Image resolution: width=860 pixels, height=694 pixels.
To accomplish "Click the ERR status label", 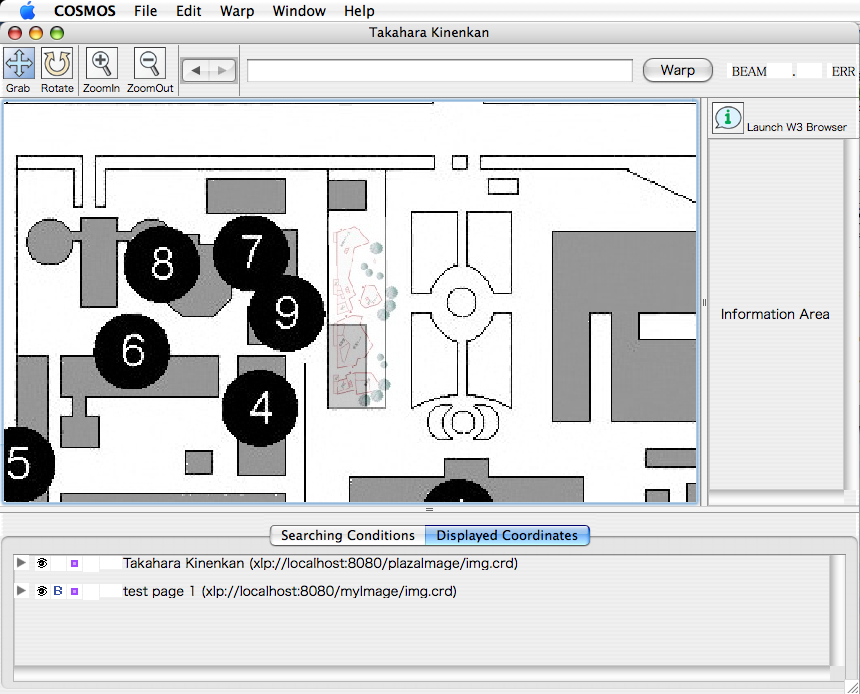I will (843, 71).
